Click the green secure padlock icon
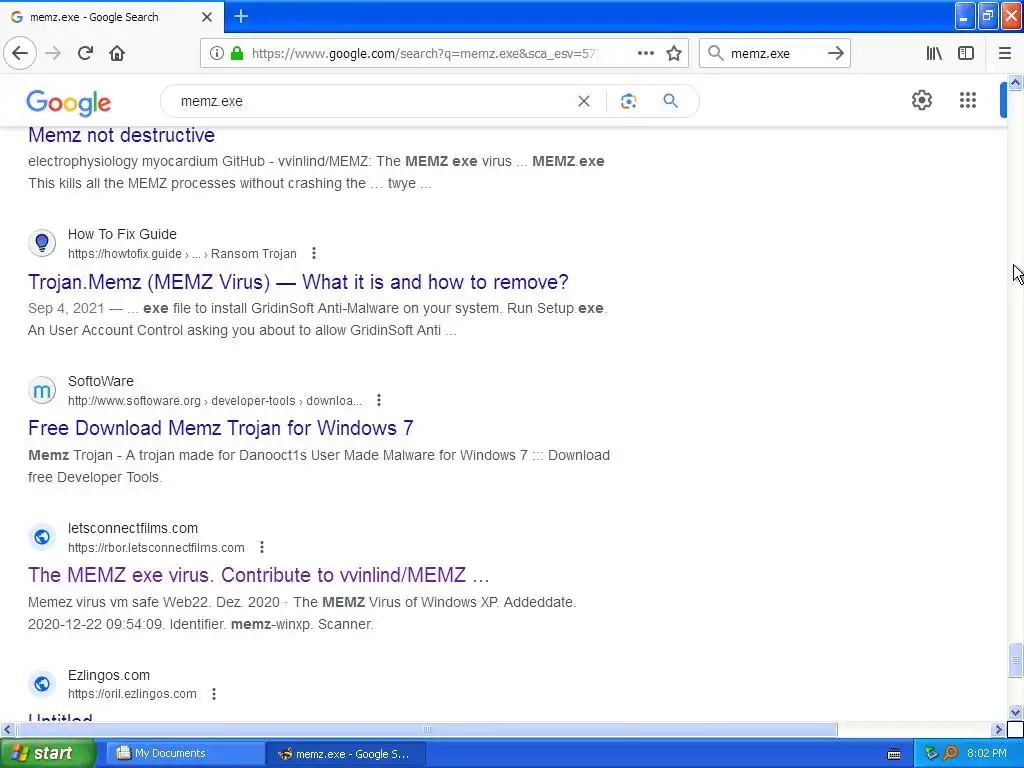 coord(237,53)
